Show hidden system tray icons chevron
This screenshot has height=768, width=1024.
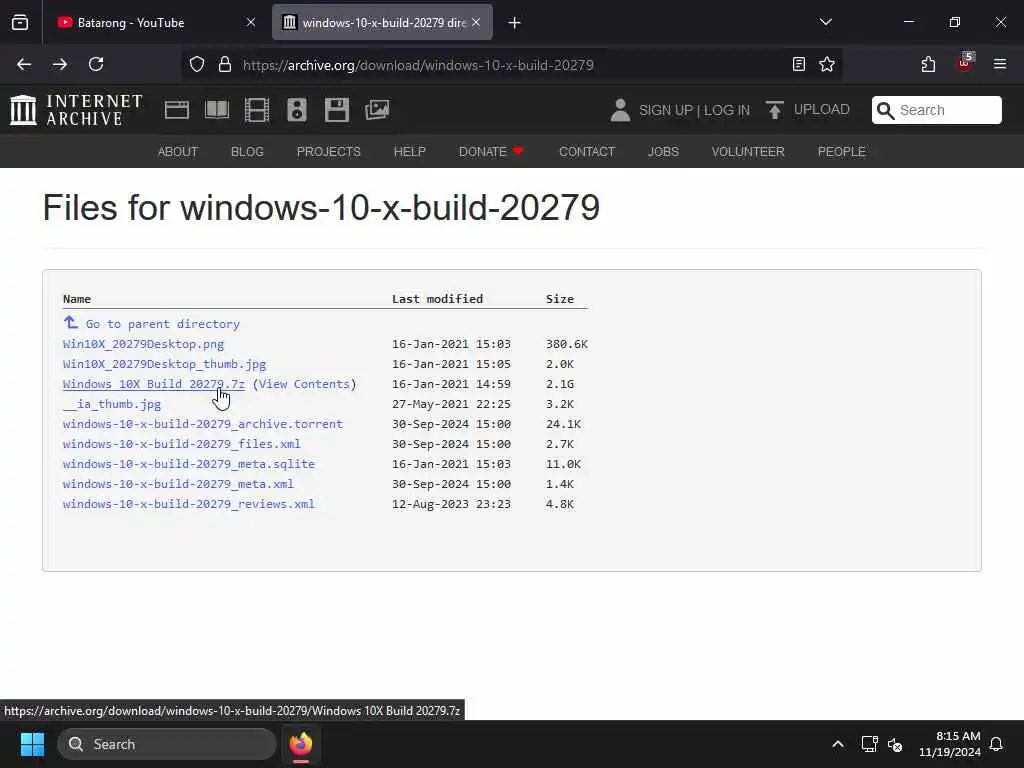838,744
